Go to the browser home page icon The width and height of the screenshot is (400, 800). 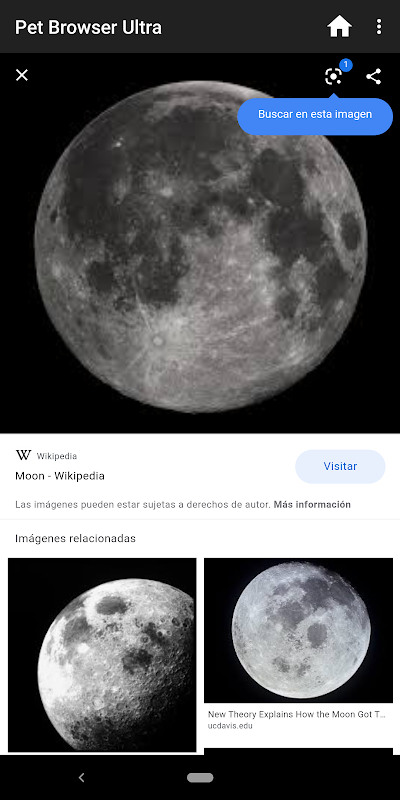339,27
